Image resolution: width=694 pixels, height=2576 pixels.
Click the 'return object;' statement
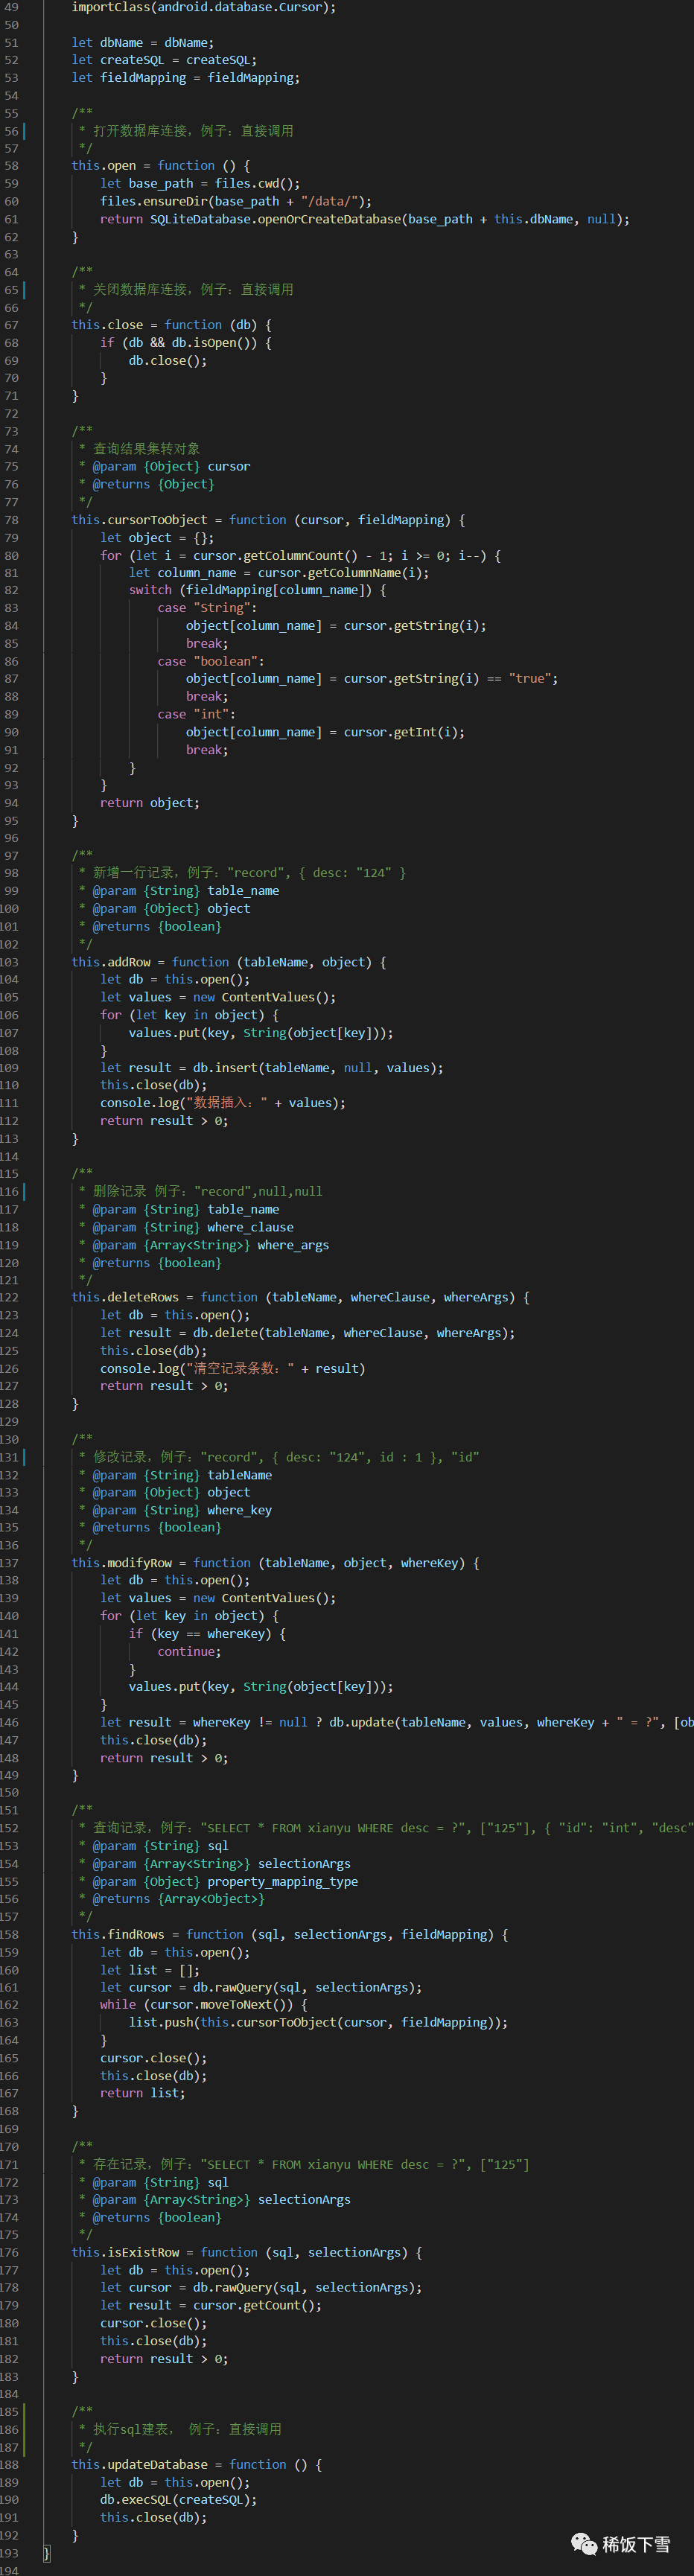point(150,803)
